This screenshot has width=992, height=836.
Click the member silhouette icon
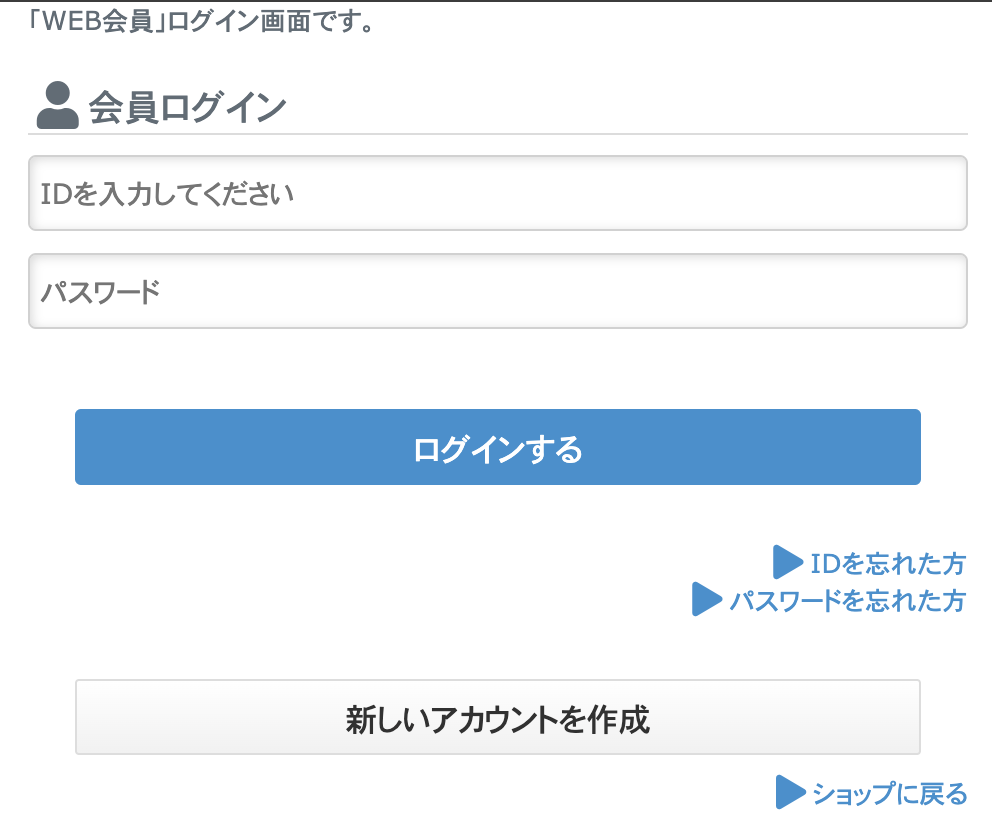[57, 106]
